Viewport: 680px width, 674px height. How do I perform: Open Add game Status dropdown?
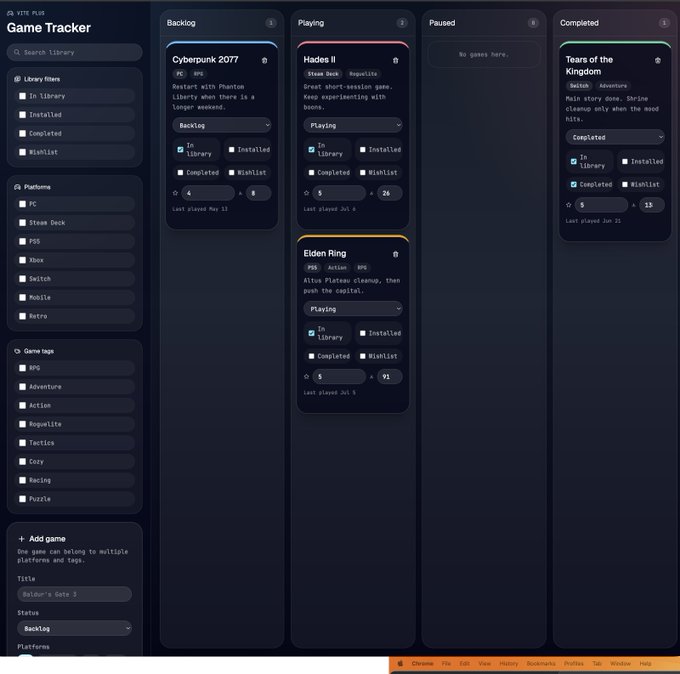[x=75, y=628]
